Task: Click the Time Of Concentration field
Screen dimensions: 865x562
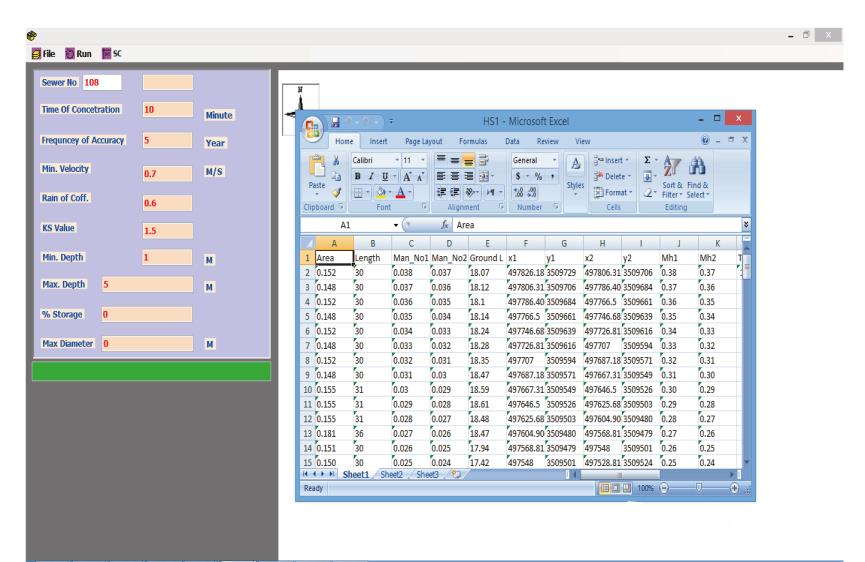Action: pos(168,109)
